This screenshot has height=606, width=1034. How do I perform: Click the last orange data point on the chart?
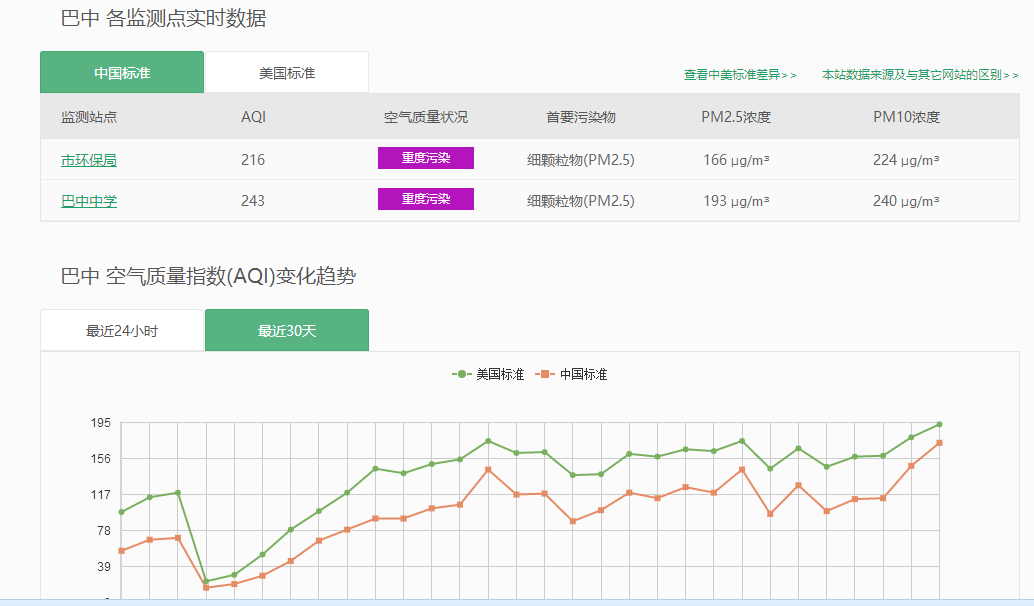pyautogui.click(x=939, y=443)
